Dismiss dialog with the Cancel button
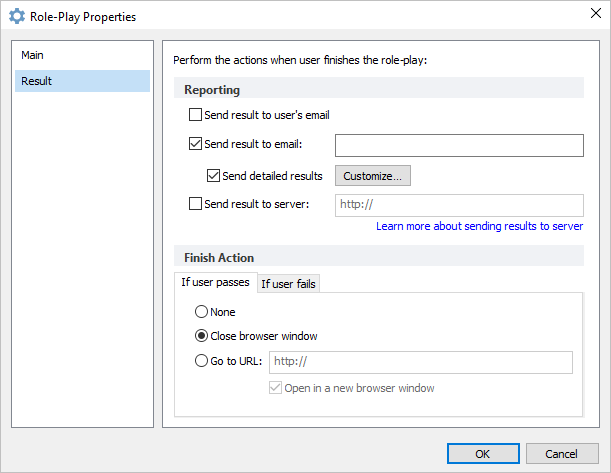The height and width of the screenshot is (473, 611). 562,454
